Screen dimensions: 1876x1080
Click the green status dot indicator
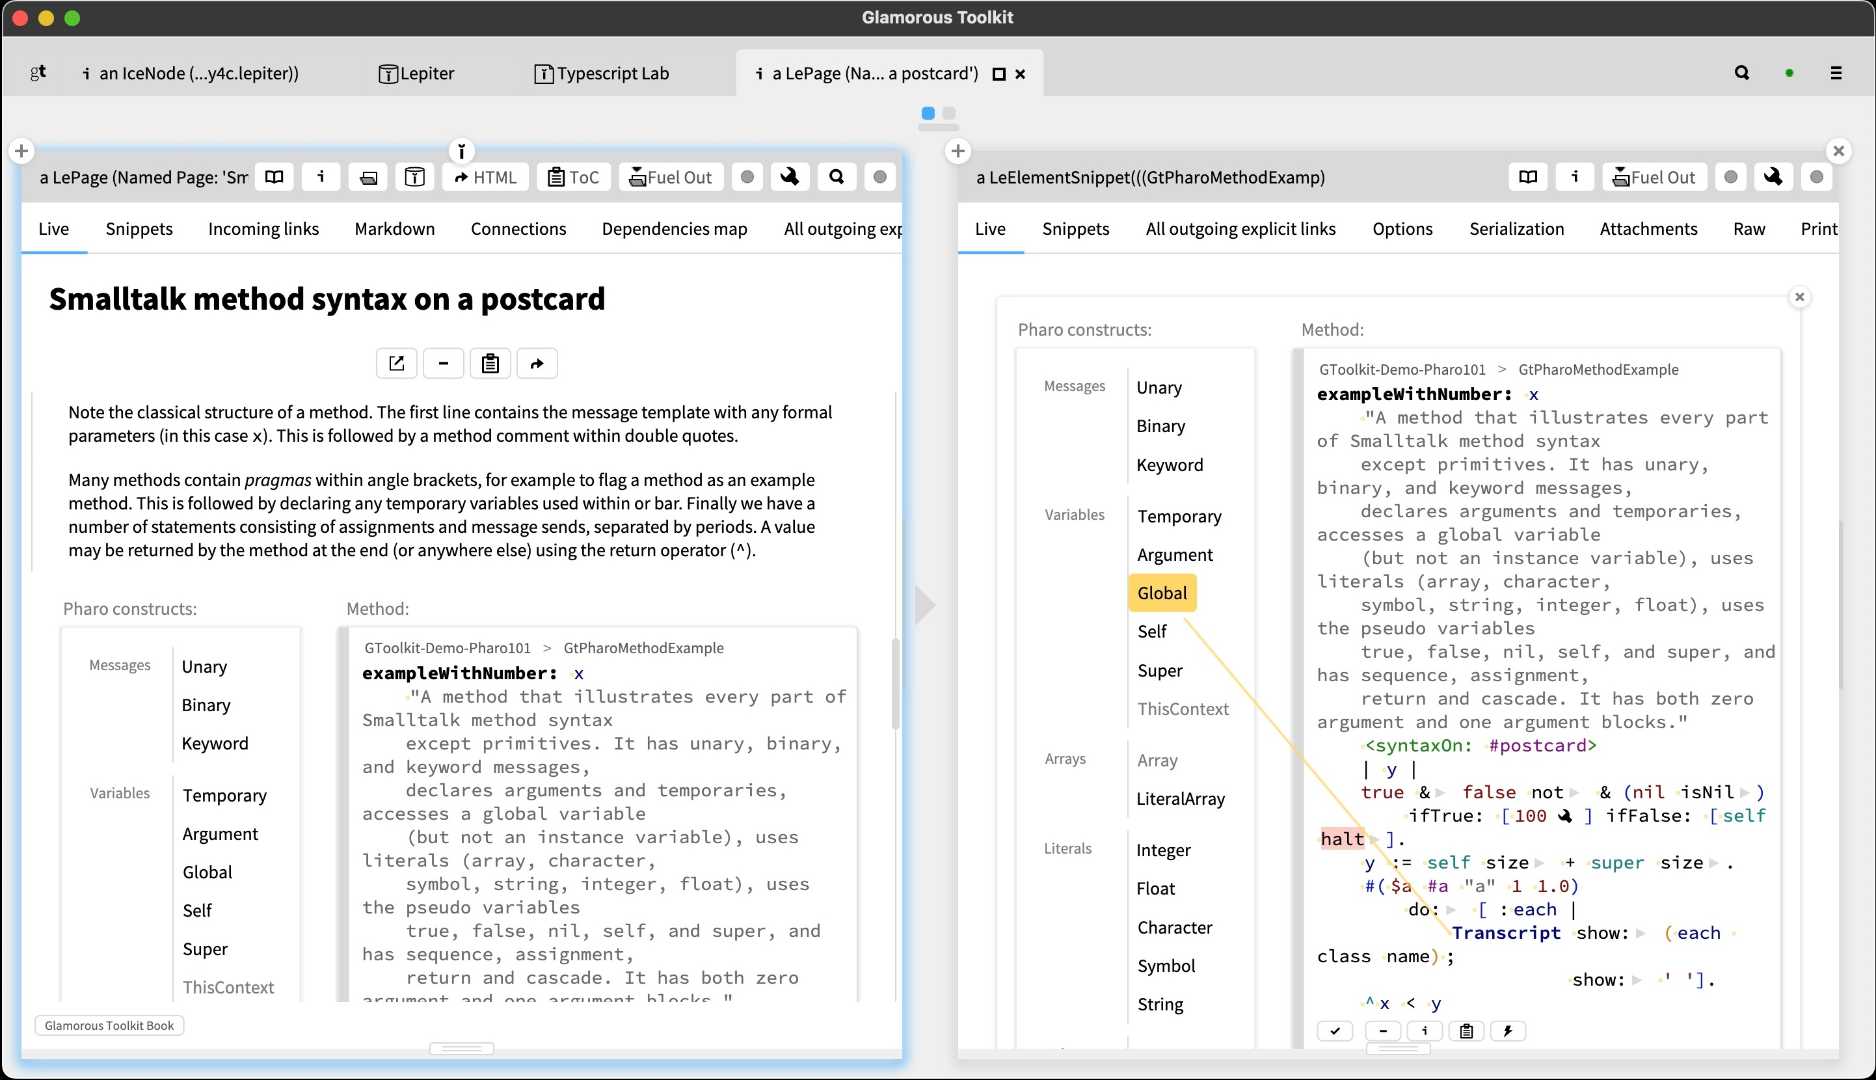pyautogui.click(x=1789, y=73)
